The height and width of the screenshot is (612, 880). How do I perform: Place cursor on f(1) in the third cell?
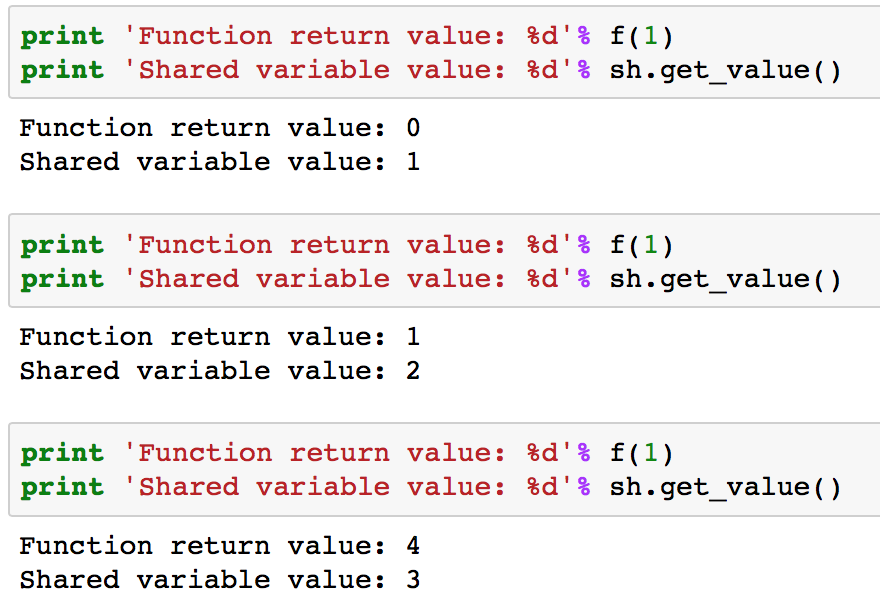click(641, 453)
